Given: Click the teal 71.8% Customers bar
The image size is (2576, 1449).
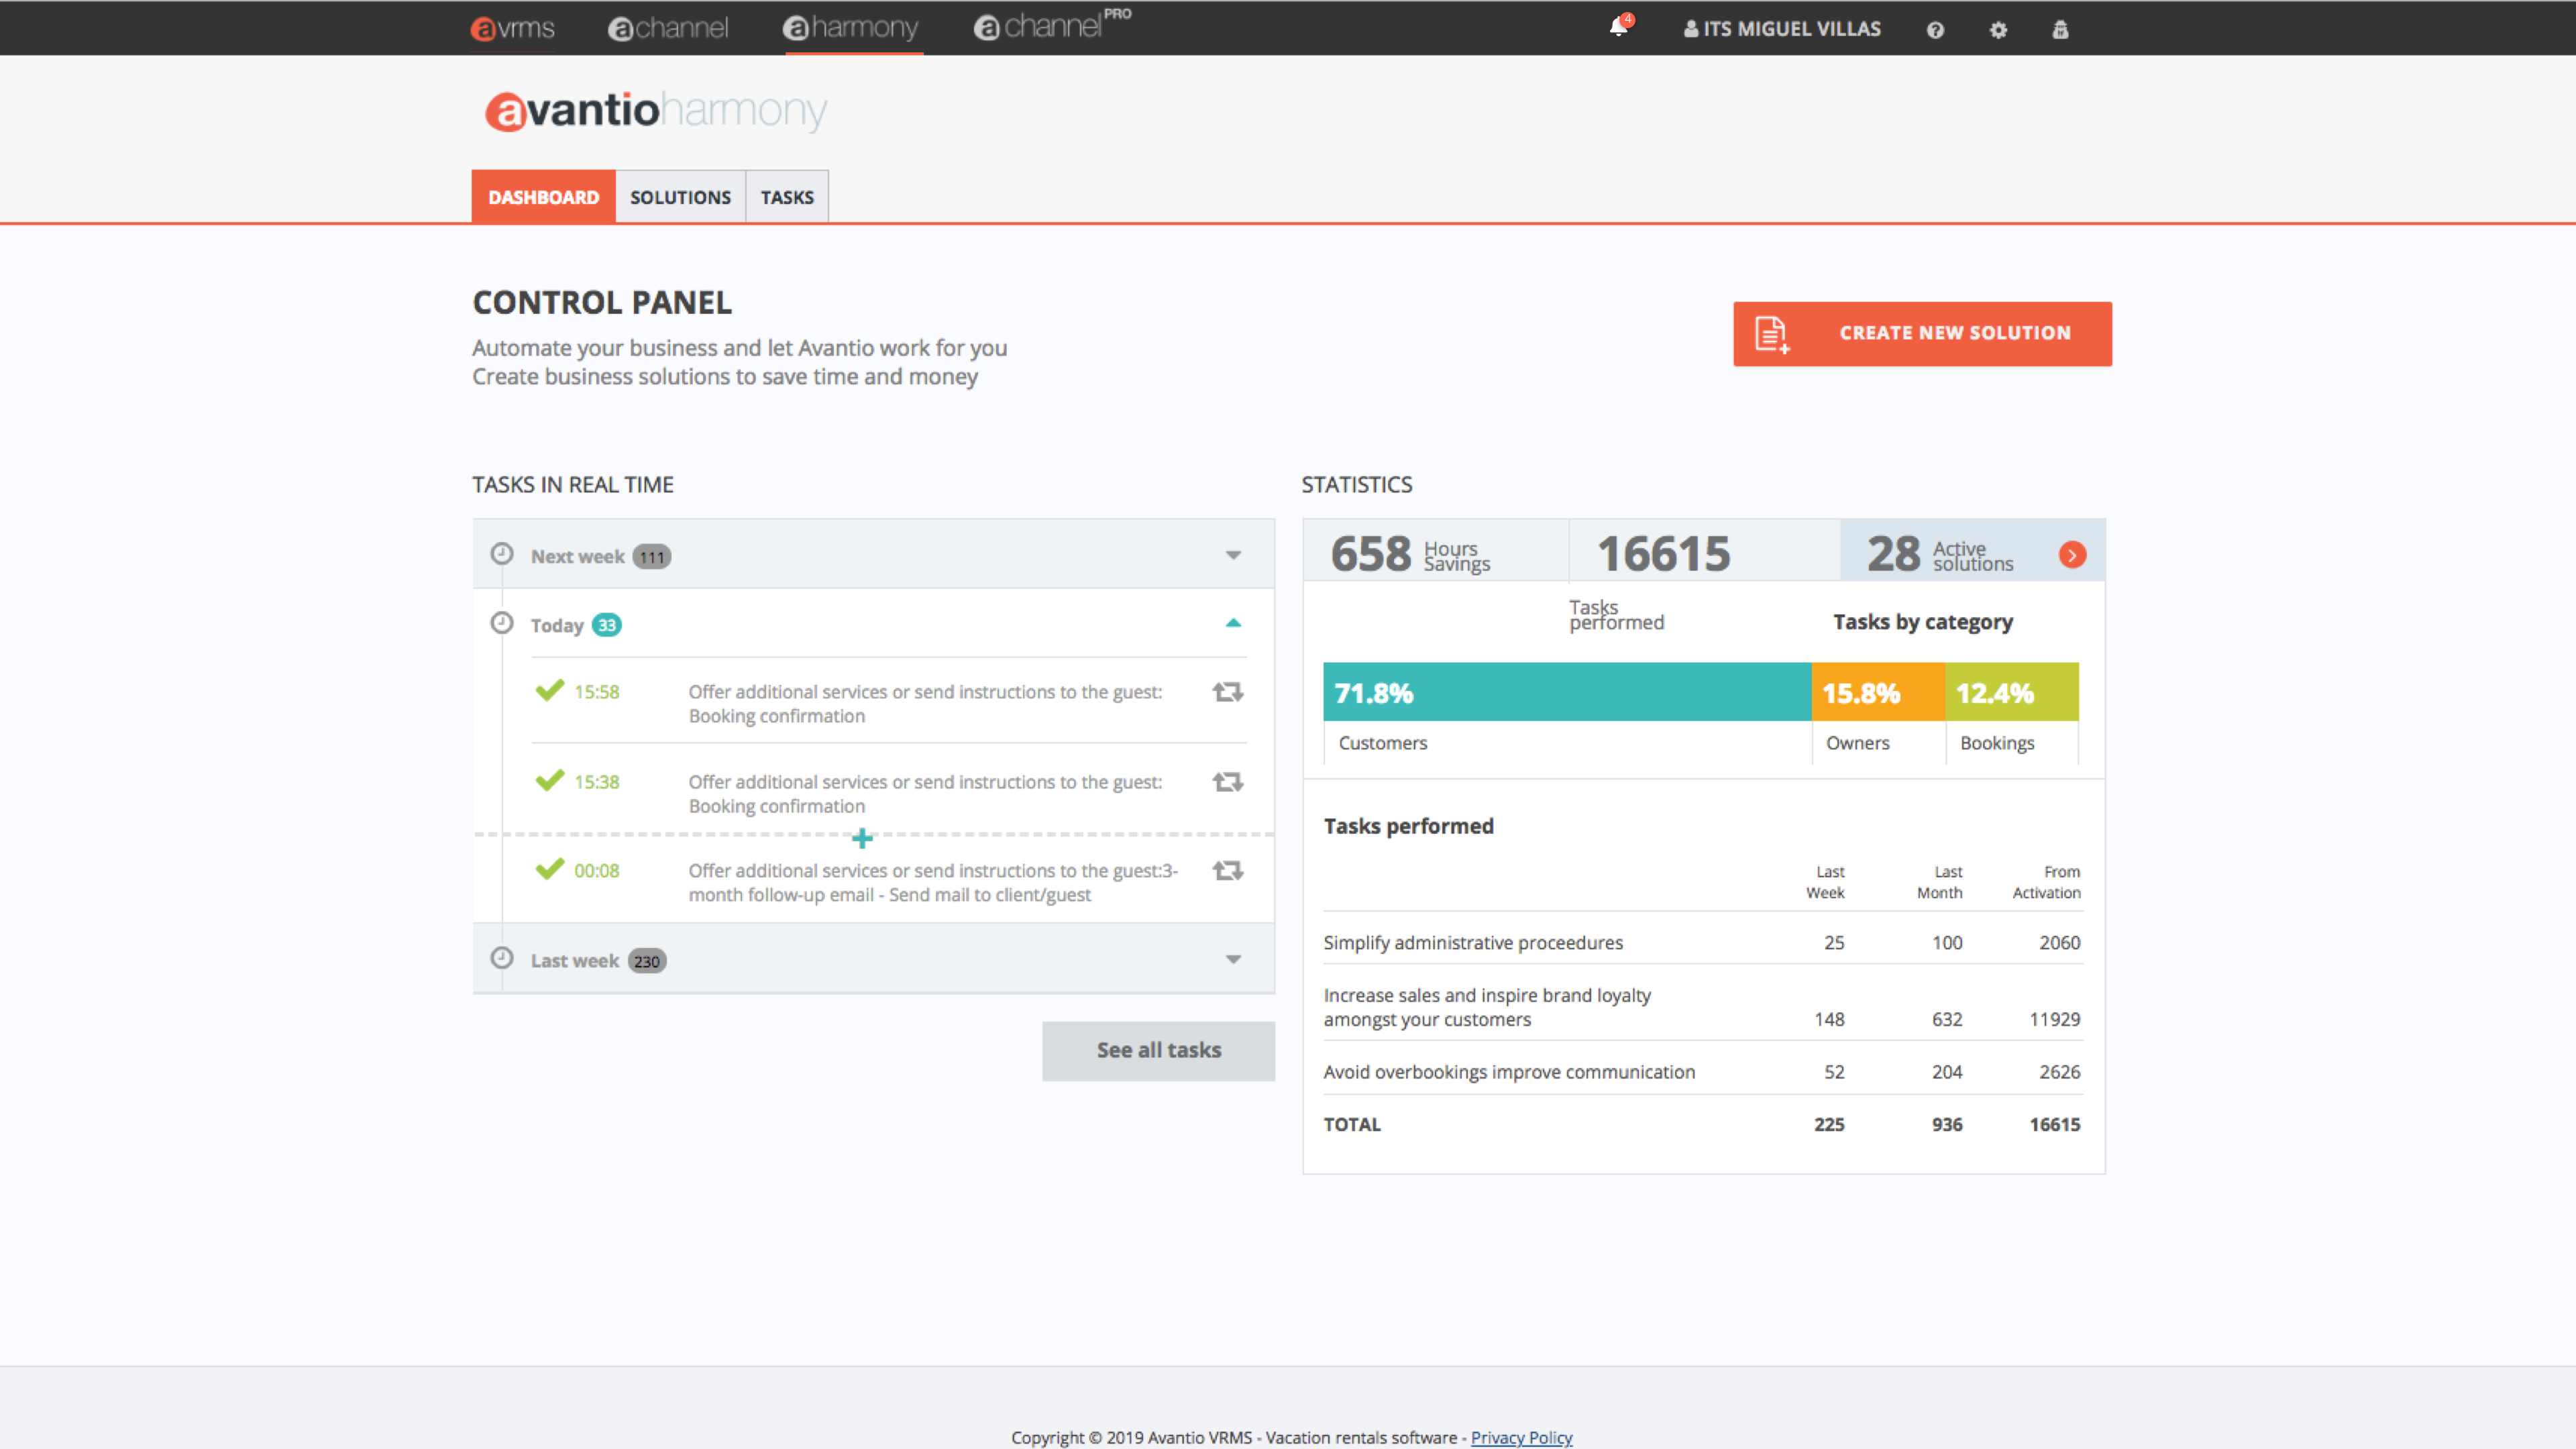Looking at the screenshot, I should (1566, 692).
